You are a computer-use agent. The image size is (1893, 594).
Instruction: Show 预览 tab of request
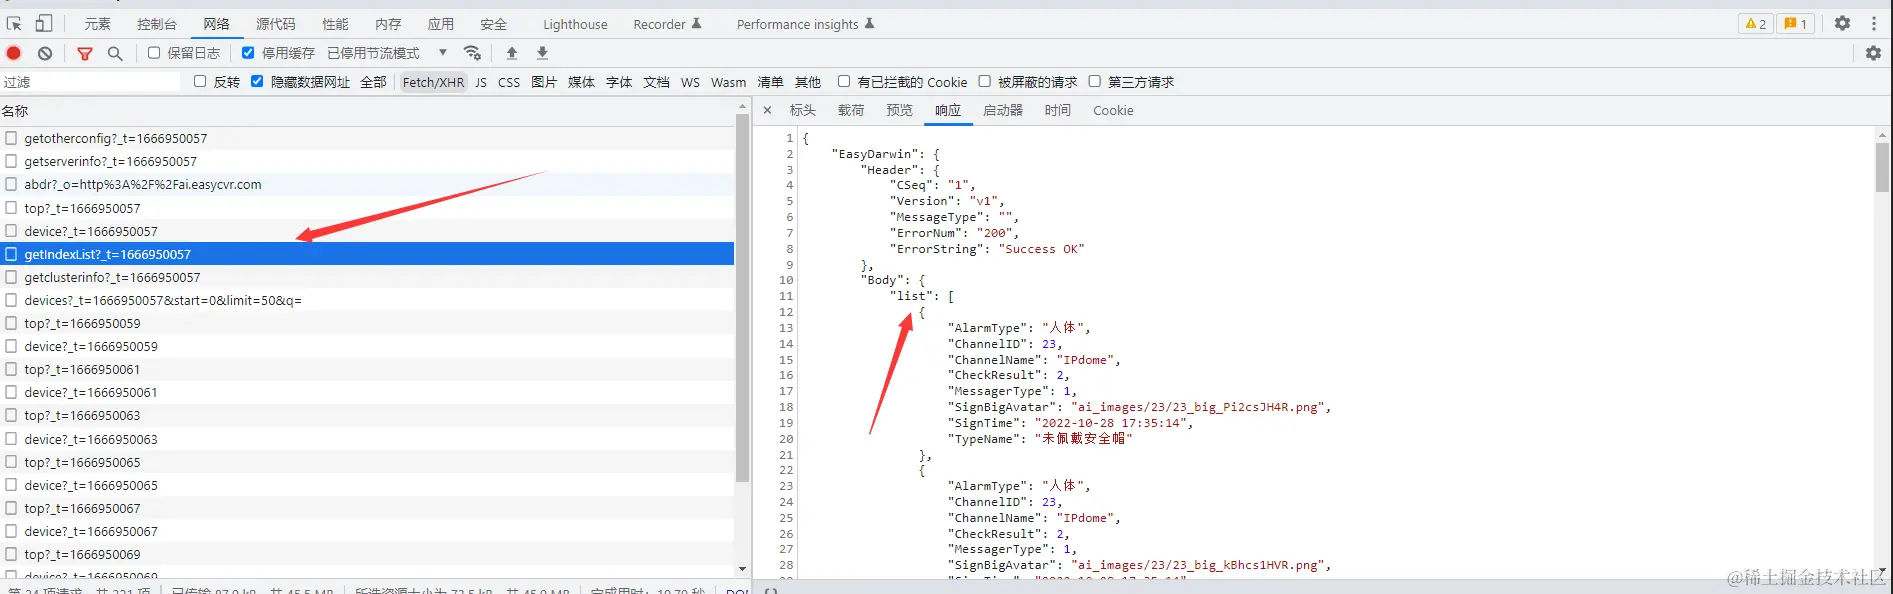pyautogui.click(x=899, y=111)
